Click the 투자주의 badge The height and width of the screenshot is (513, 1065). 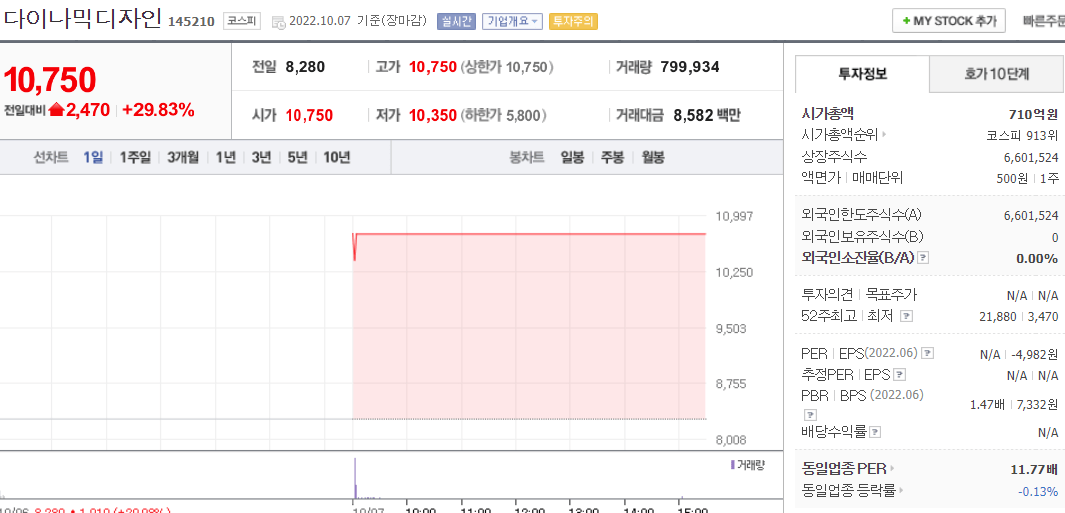coord(573,21)
